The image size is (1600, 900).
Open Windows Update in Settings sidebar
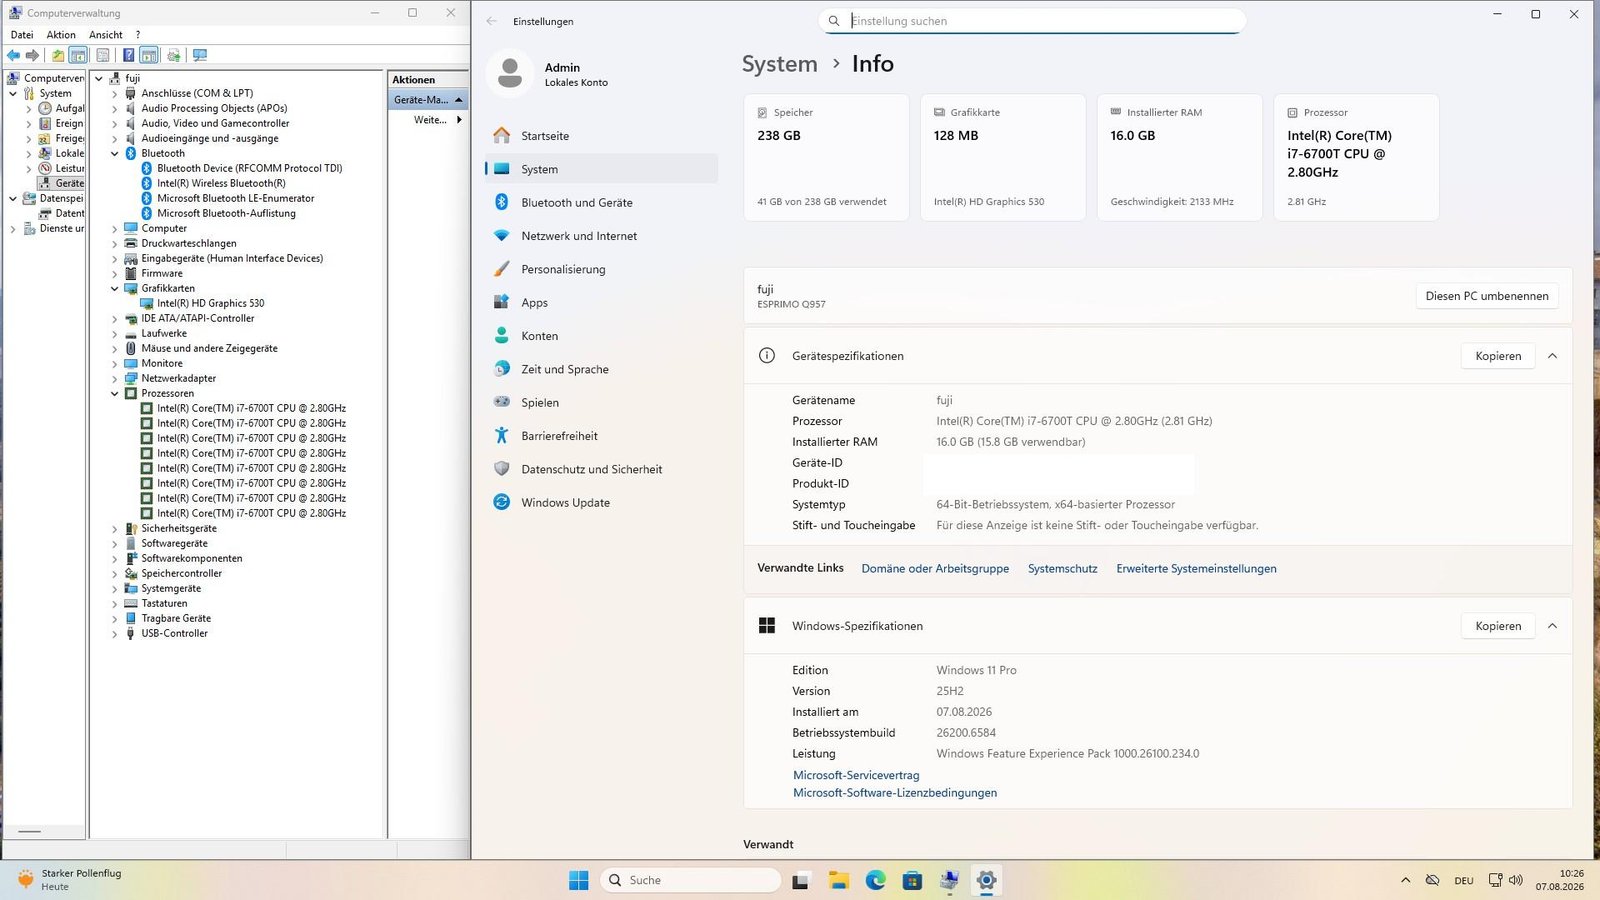click(565, 502)
